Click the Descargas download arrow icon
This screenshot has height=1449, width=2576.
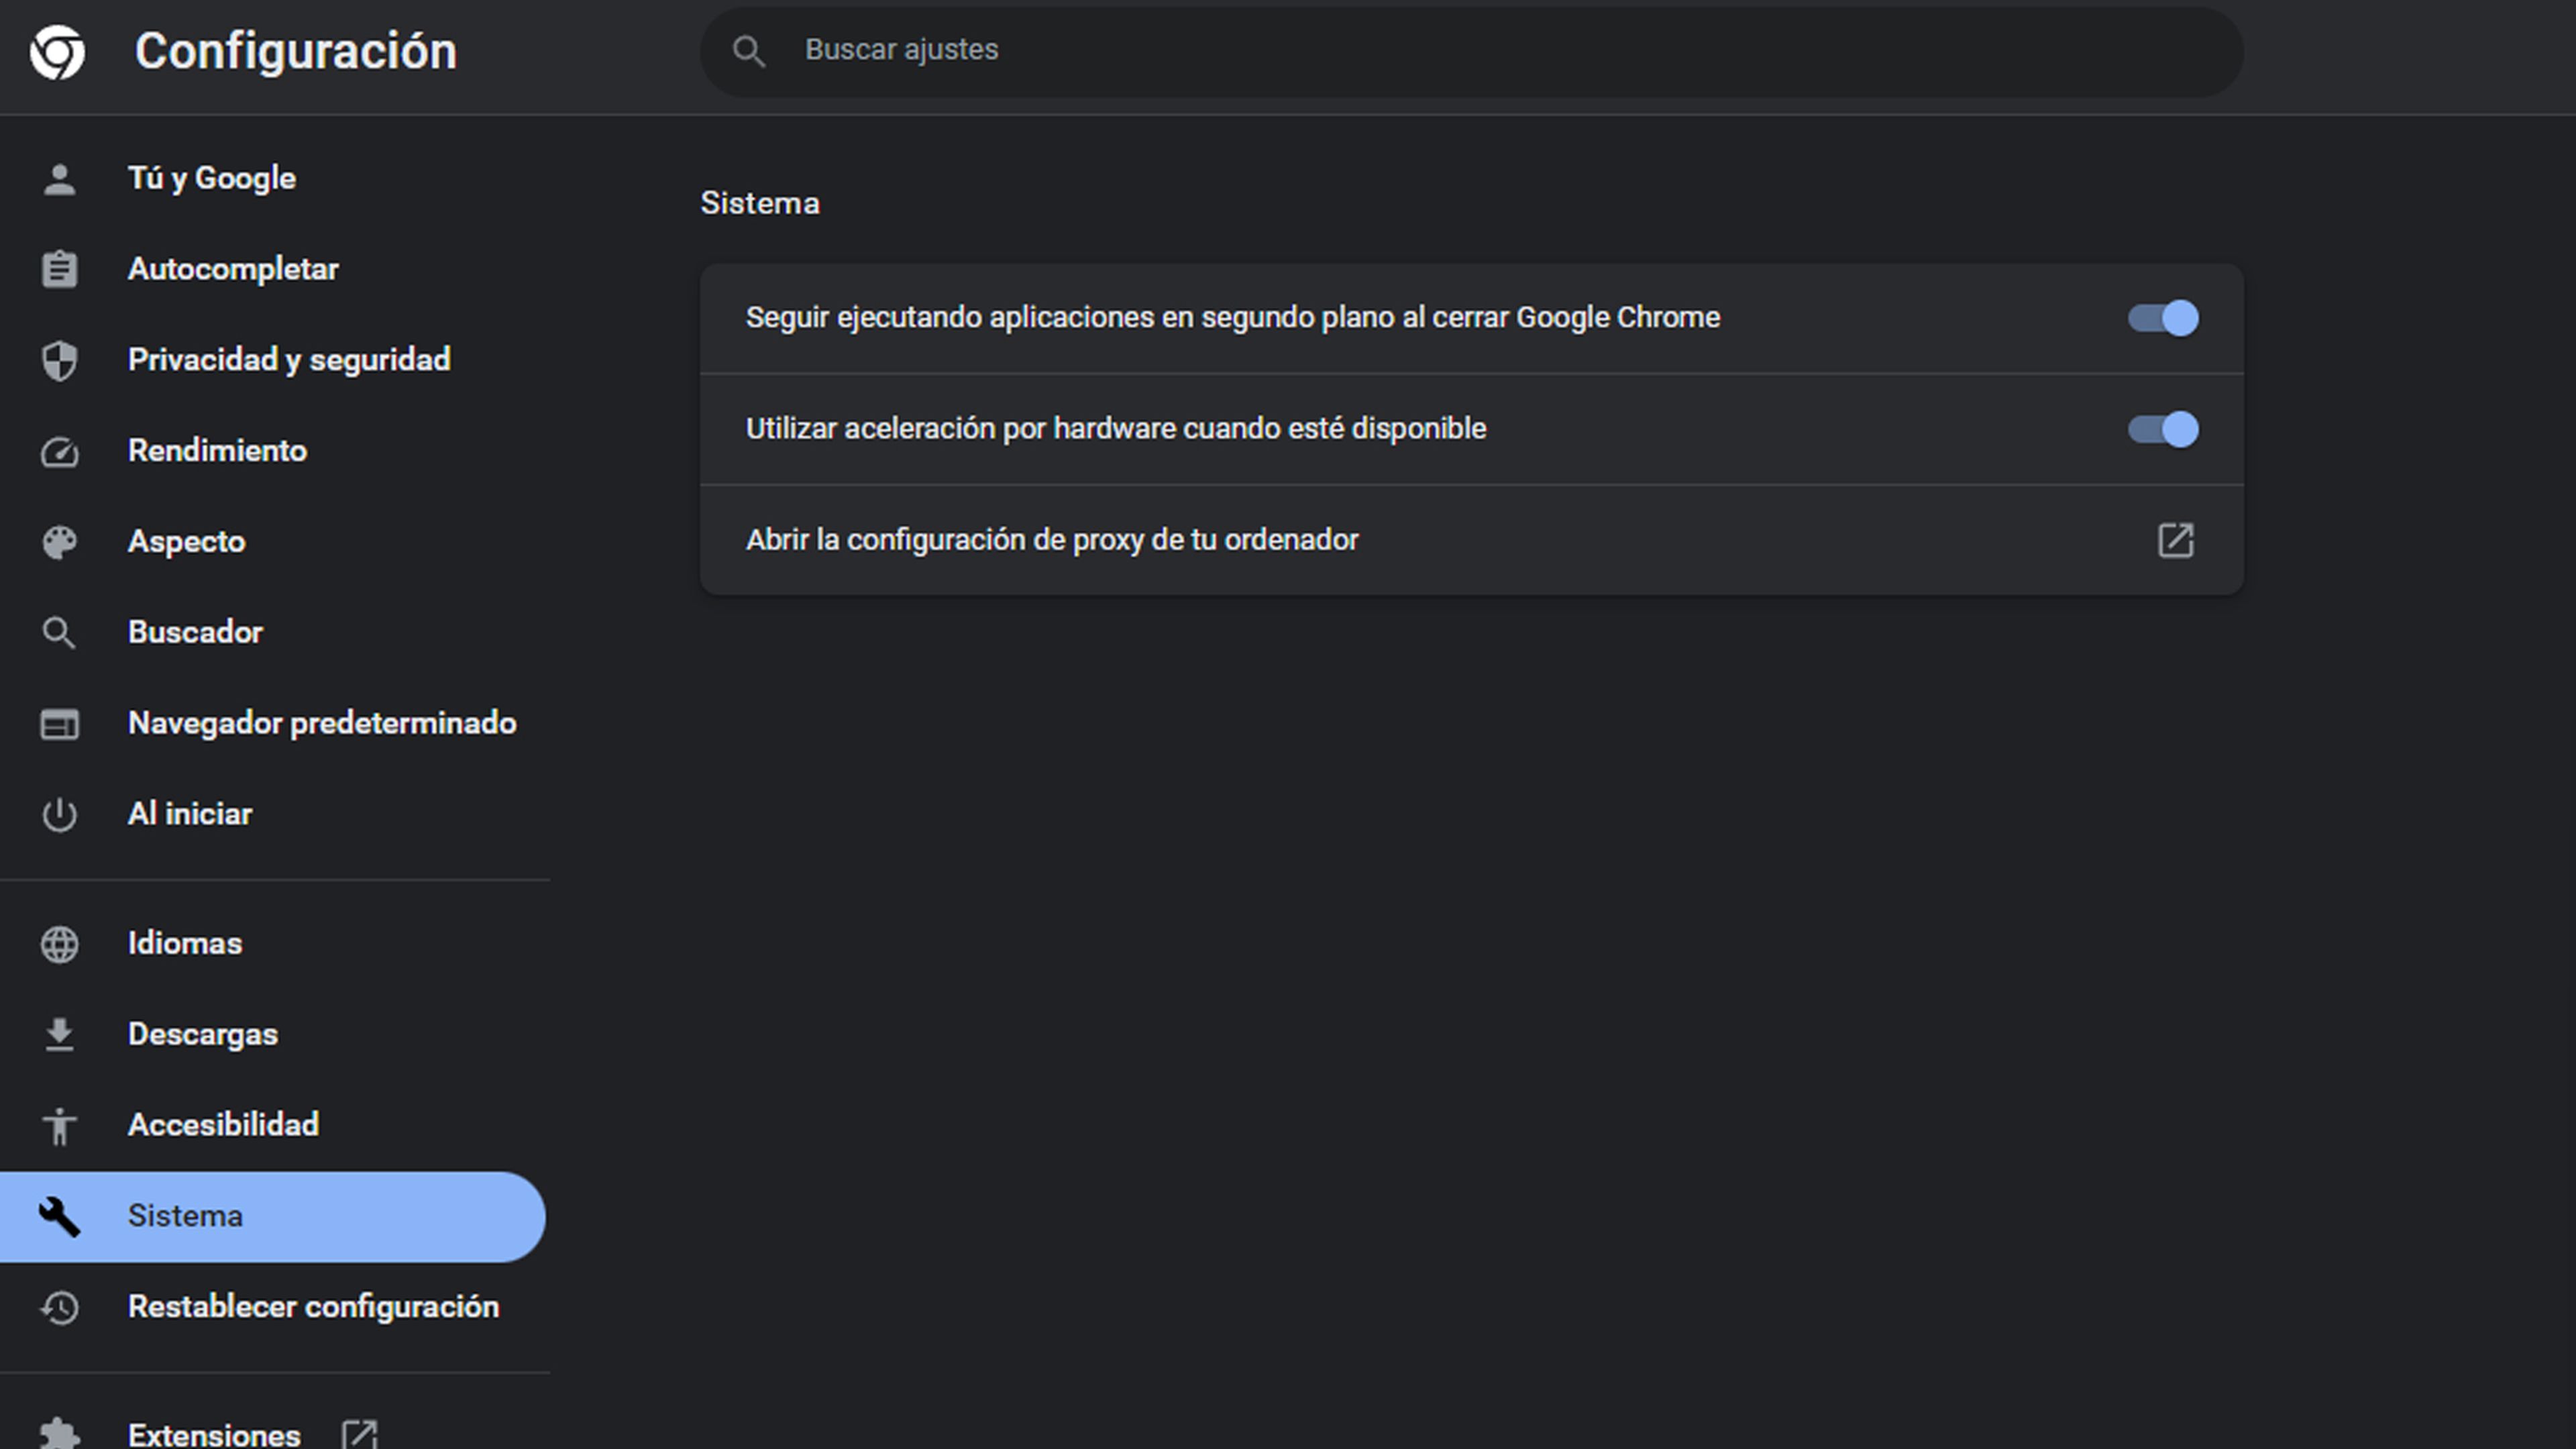click(59, 1035)
